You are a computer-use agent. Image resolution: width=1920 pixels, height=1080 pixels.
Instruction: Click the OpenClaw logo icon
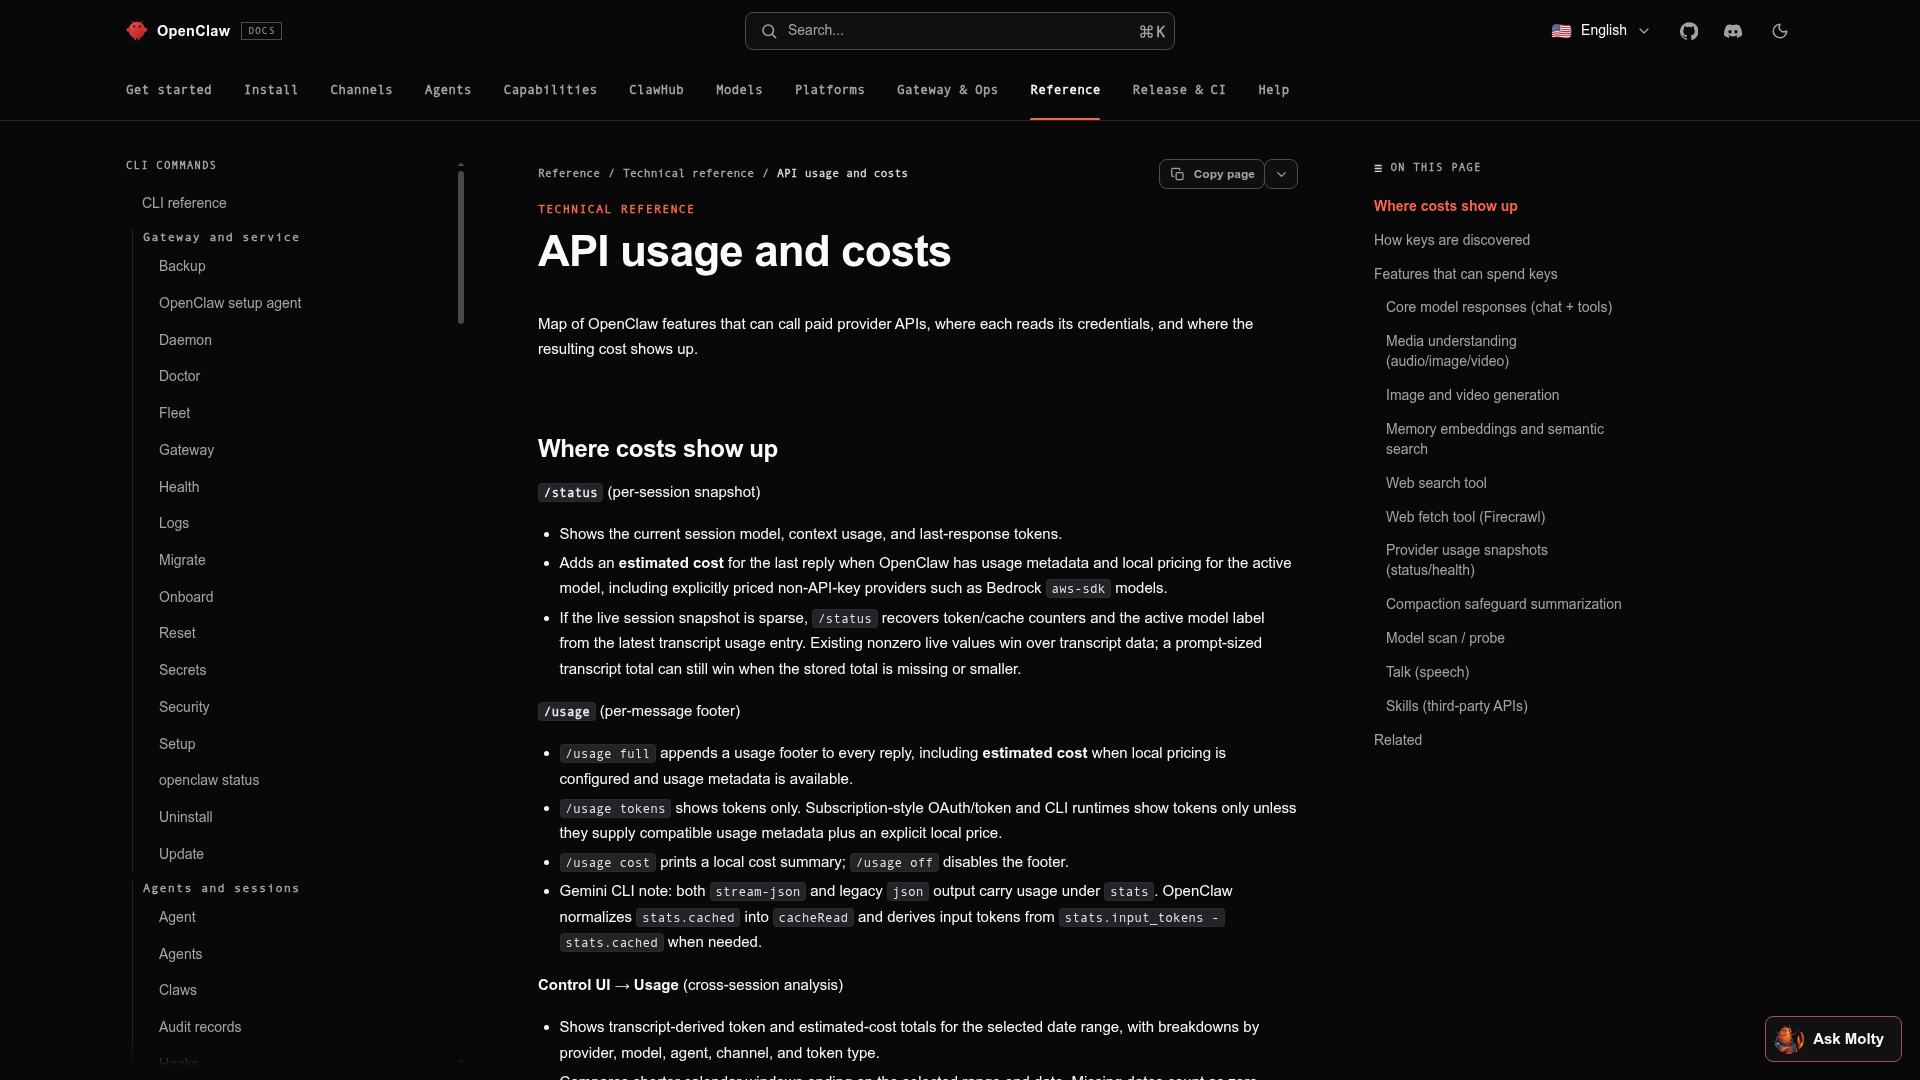pyautogui.click(x=137, y=31)
